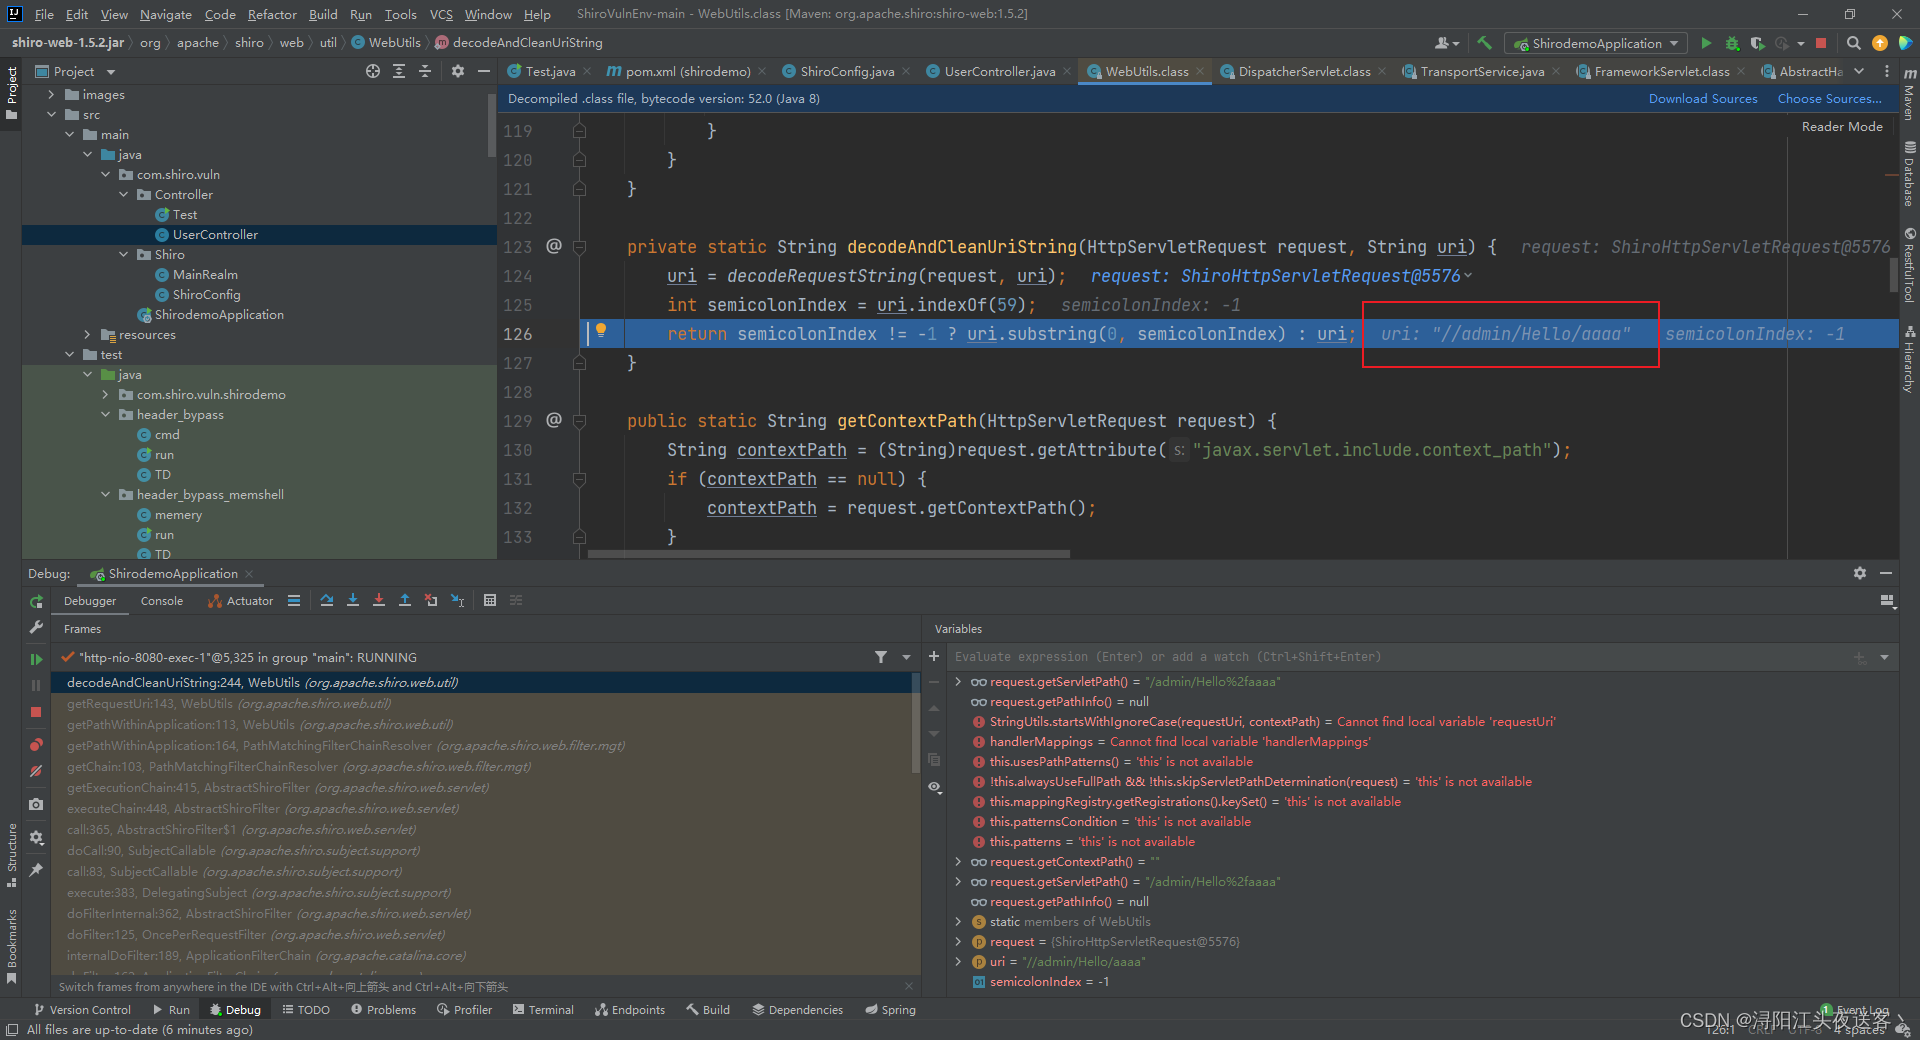Rerun ShirodemoApplication in Debug panel
1920x1040 pixels.
pyautogui.click(x=36, y=601)
